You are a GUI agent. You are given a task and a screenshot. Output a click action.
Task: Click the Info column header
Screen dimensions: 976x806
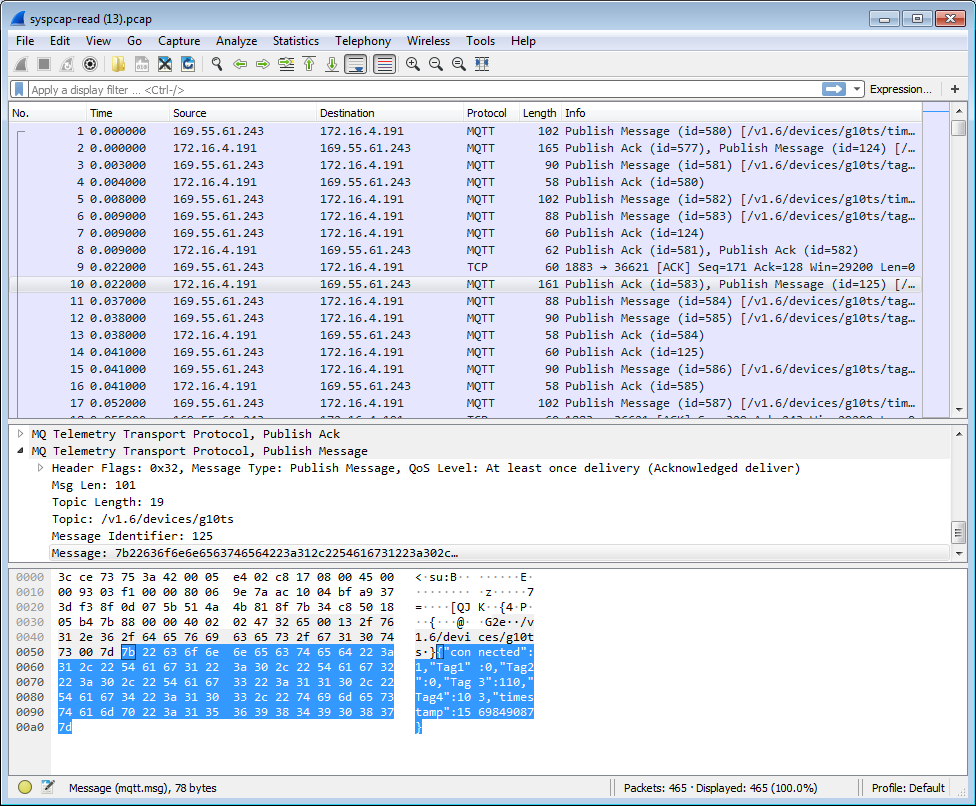pos(741,113)
